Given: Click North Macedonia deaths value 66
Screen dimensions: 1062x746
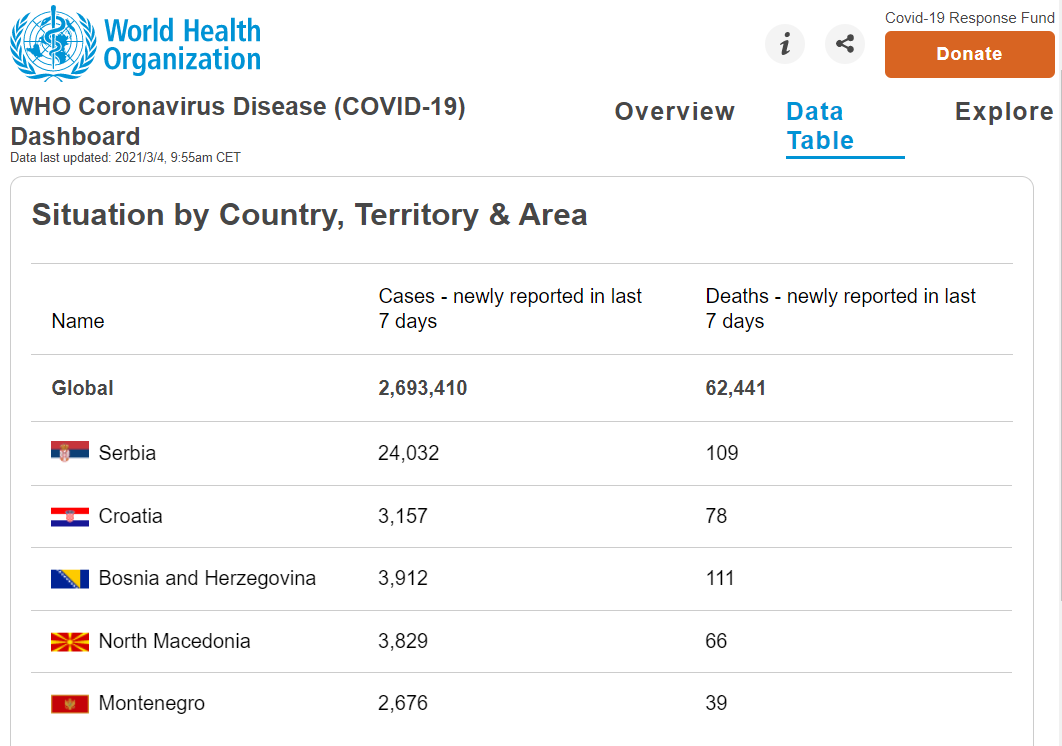Looking at the screenshot, I should tap(716, 641).
